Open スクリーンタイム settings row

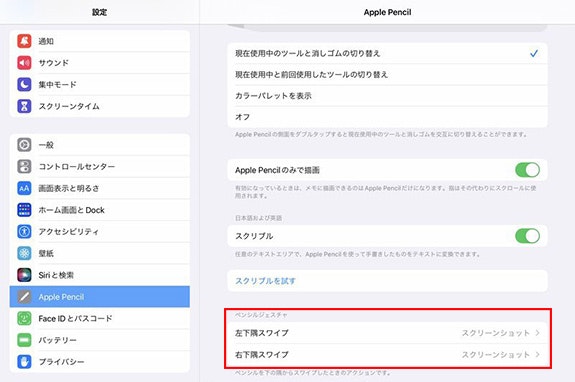100,106
